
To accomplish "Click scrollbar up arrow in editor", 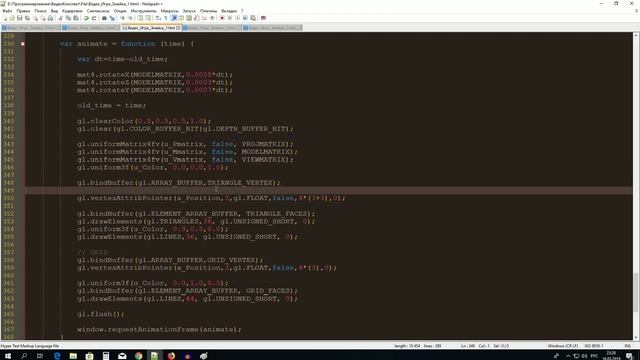I will (x=636, y=36).
